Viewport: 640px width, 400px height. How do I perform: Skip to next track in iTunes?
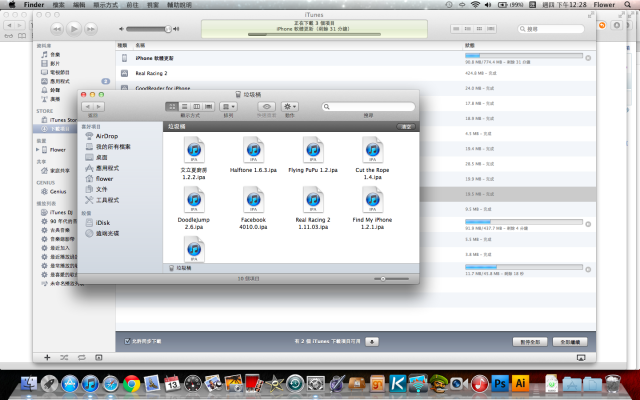click(91, 29)
